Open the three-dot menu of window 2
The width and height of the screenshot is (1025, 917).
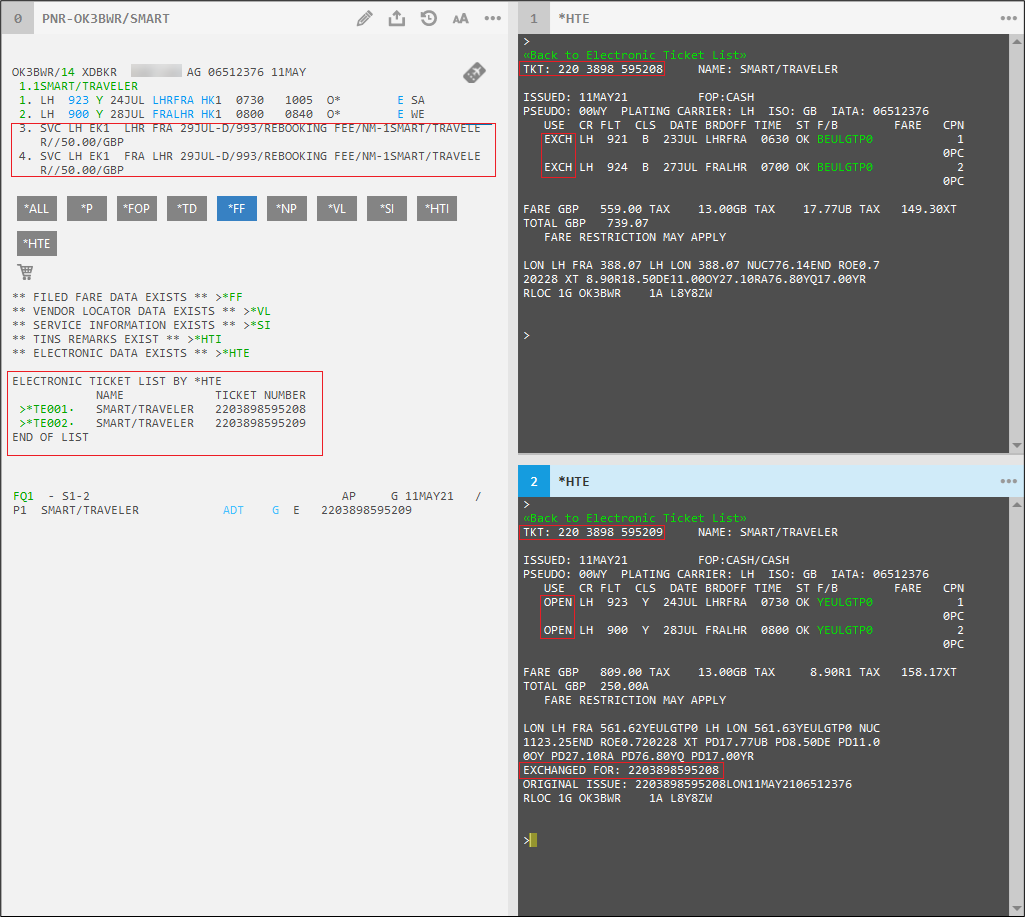click(x=1008, y=481)
